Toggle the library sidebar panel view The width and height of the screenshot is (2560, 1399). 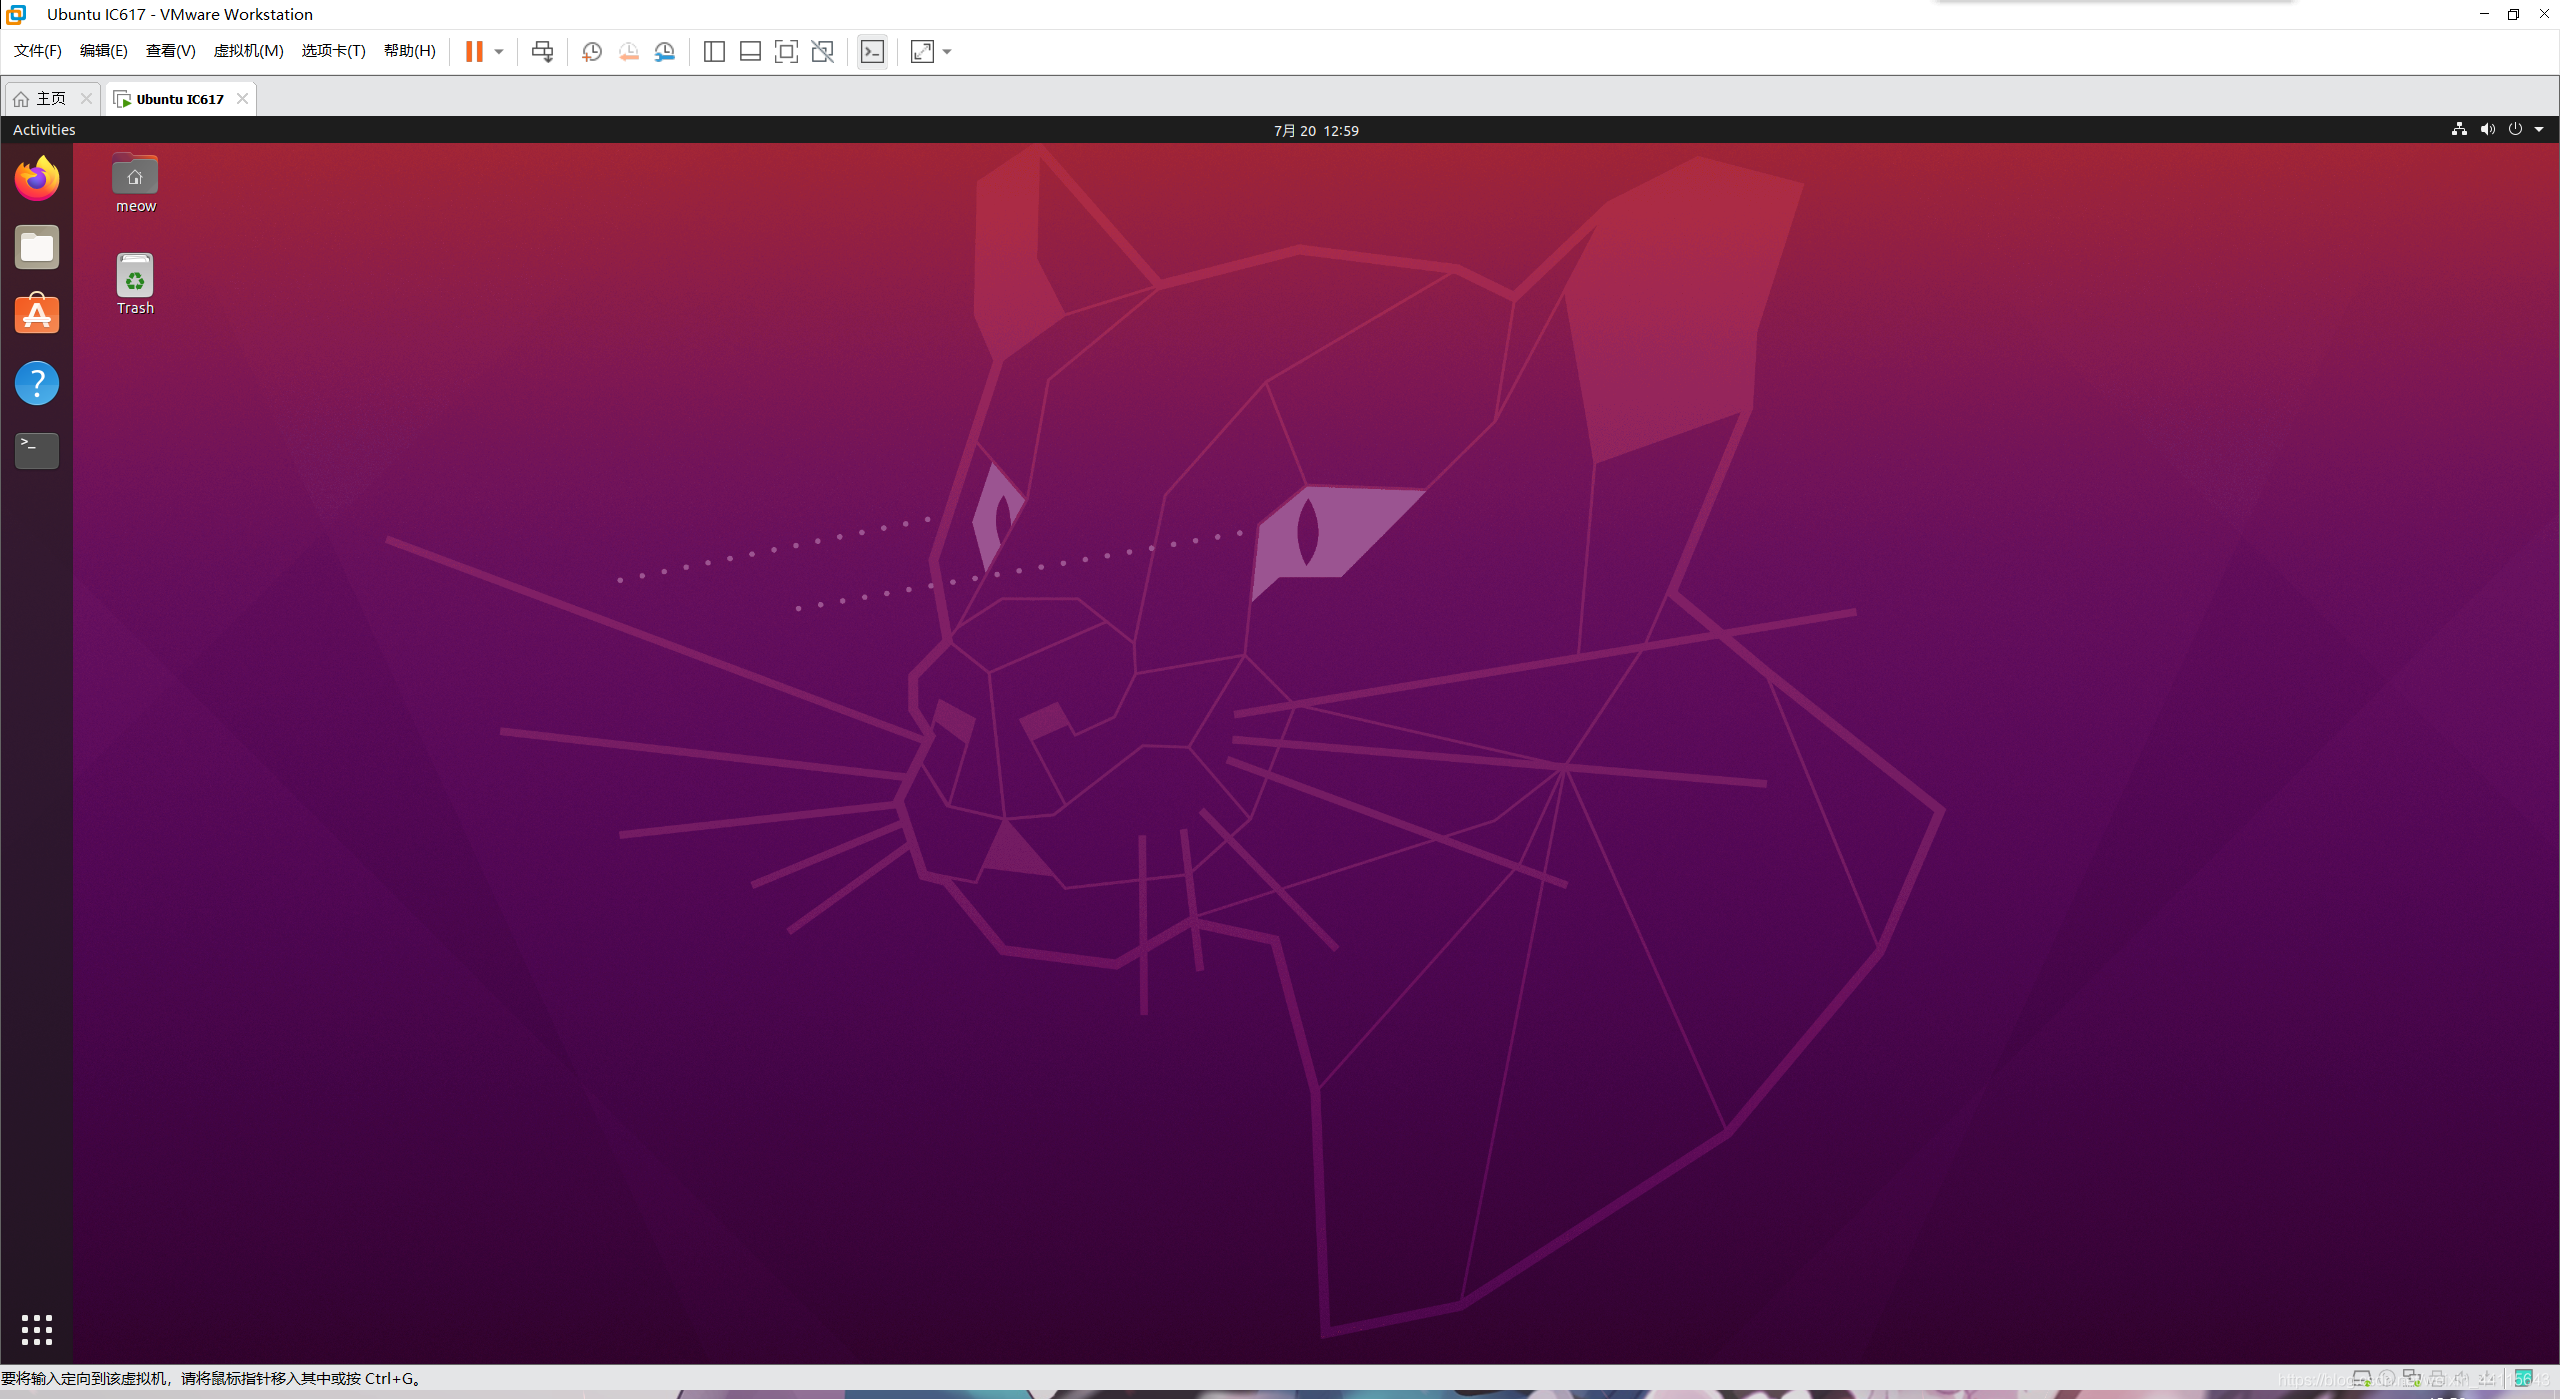[x=714, y=51]
